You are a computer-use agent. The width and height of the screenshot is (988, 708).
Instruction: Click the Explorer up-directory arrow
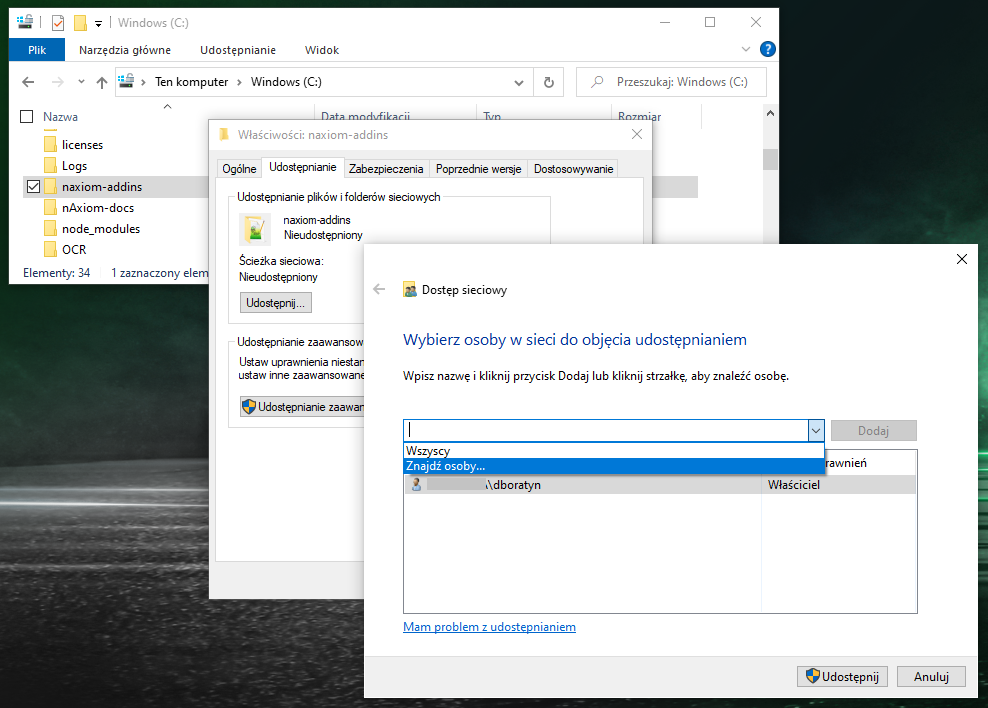101,83
